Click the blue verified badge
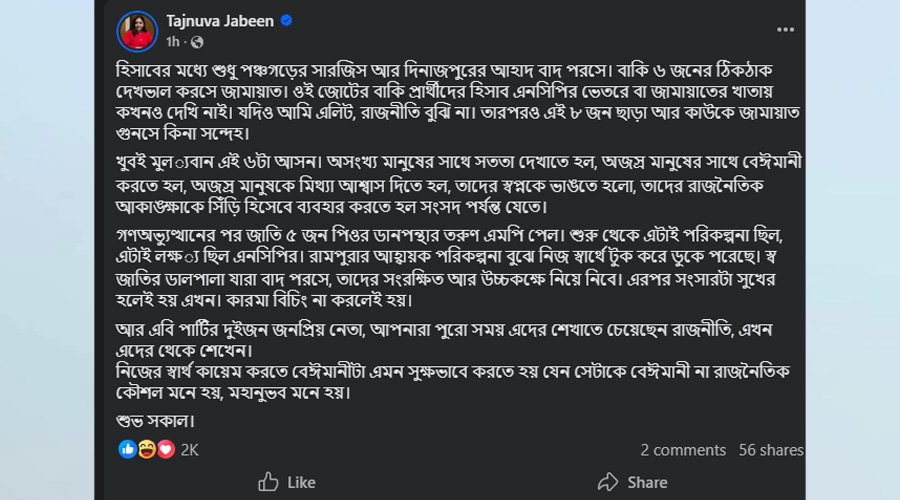This screenshot has height=500, width=900. 286,20
